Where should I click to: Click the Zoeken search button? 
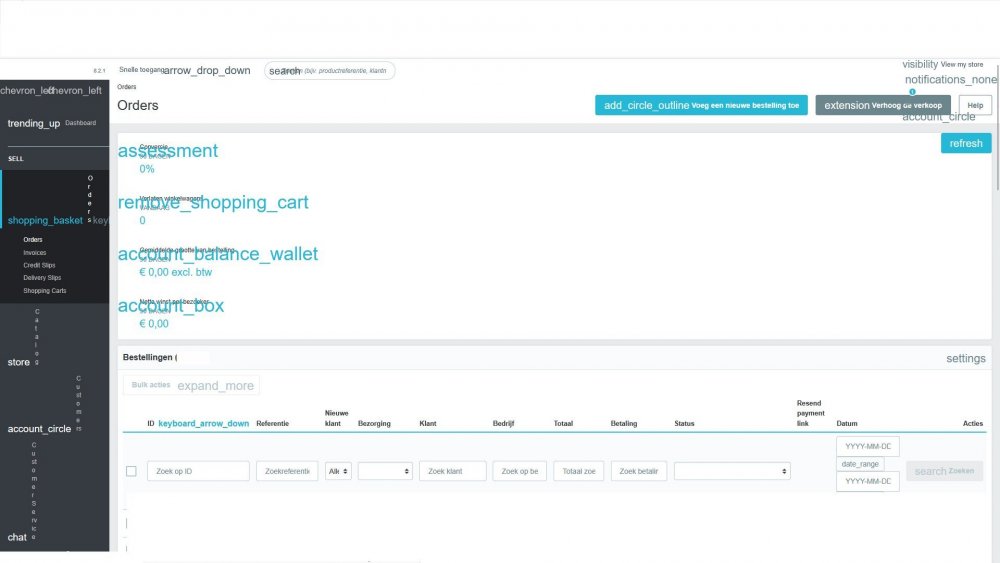coord(944,471)
